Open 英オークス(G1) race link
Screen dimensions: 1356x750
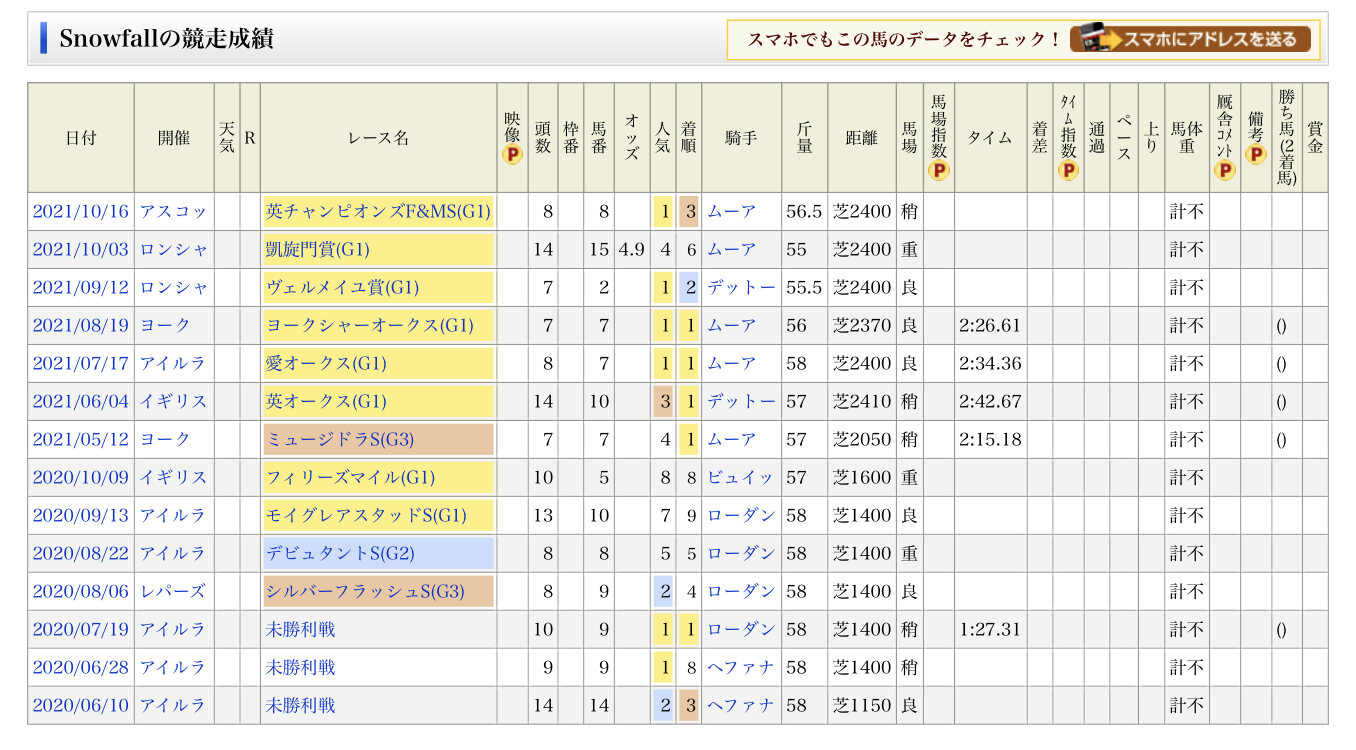pyautogui.click(x=326, y=402)
